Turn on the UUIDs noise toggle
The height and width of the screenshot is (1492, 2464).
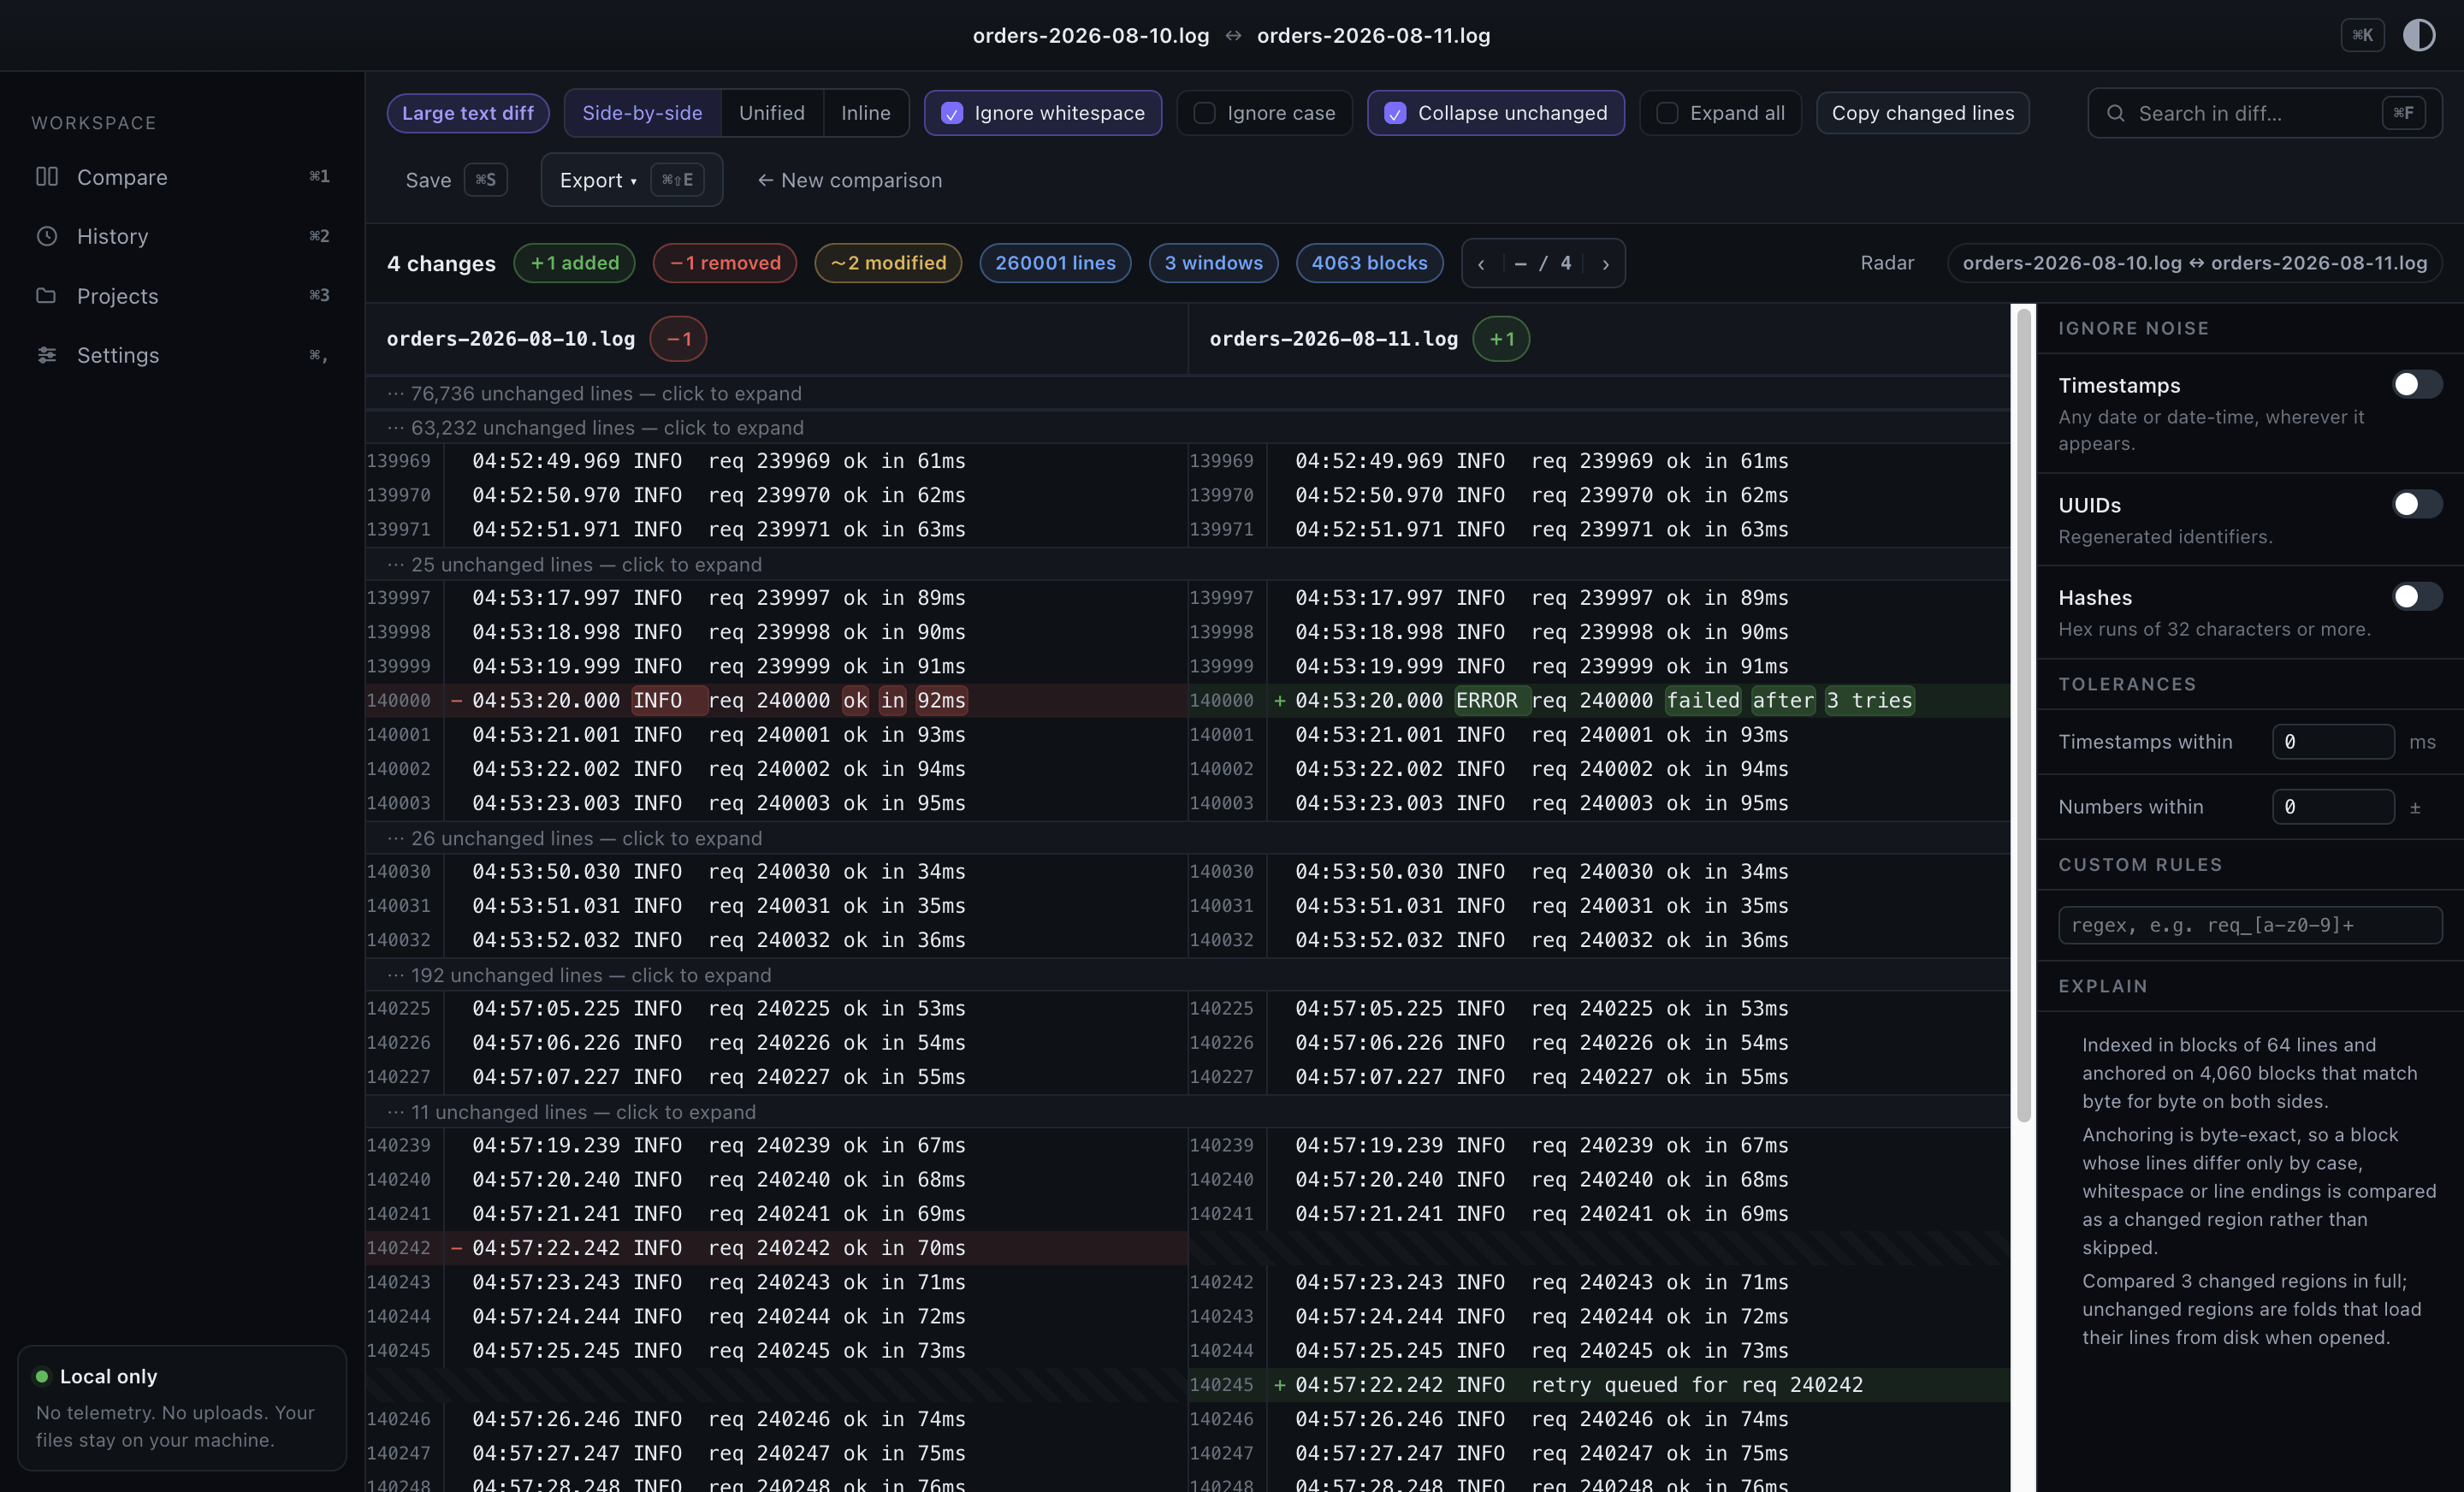point(2416,504)
